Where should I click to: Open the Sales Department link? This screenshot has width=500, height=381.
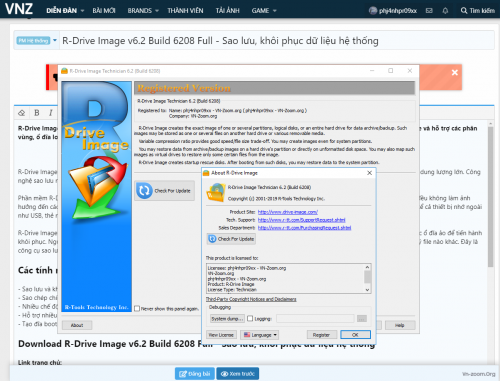coord(304,228)
